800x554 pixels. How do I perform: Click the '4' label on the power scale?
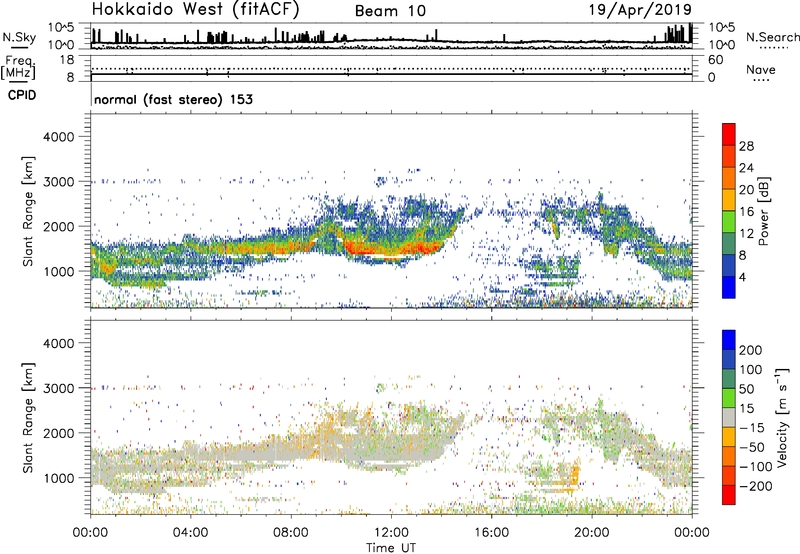[743, 277]
